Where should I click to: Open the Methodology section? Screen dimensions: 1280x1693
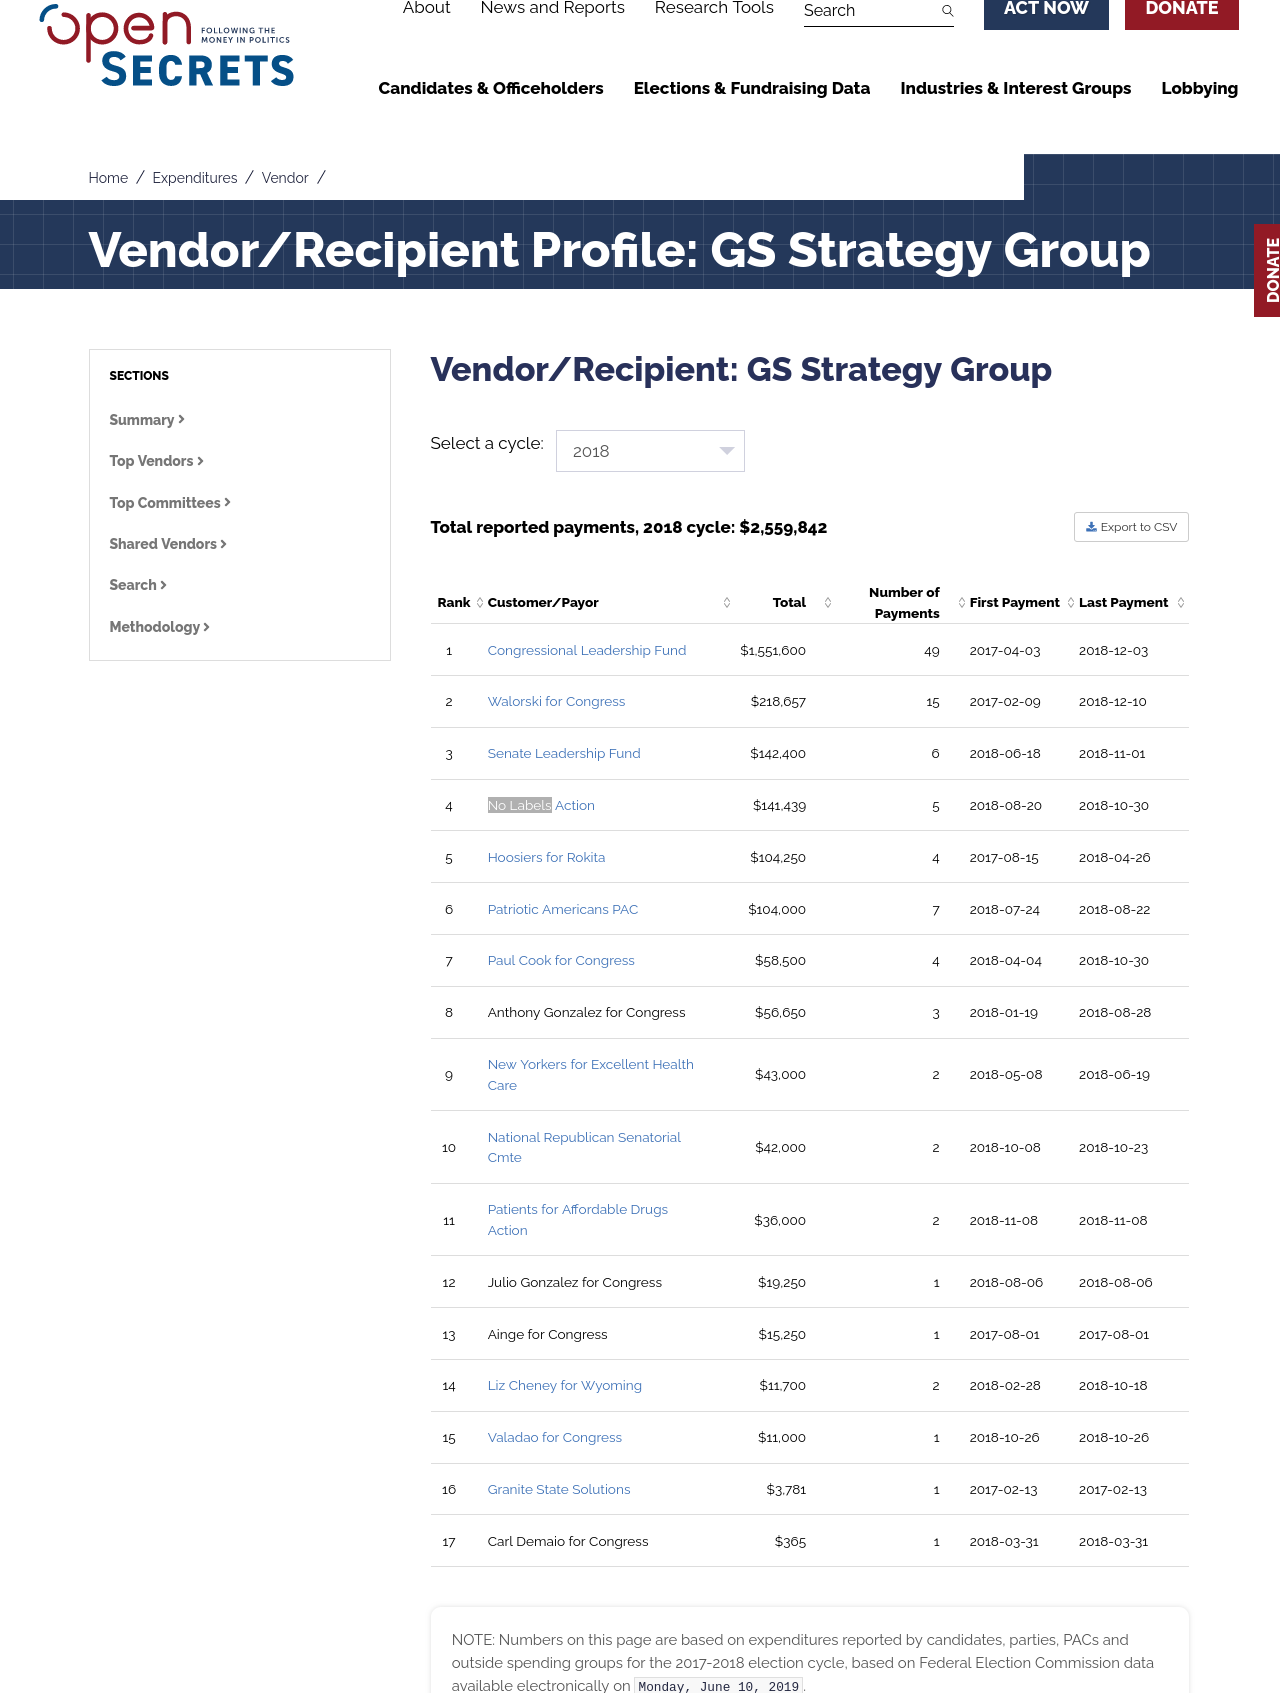tap(159, 627)
